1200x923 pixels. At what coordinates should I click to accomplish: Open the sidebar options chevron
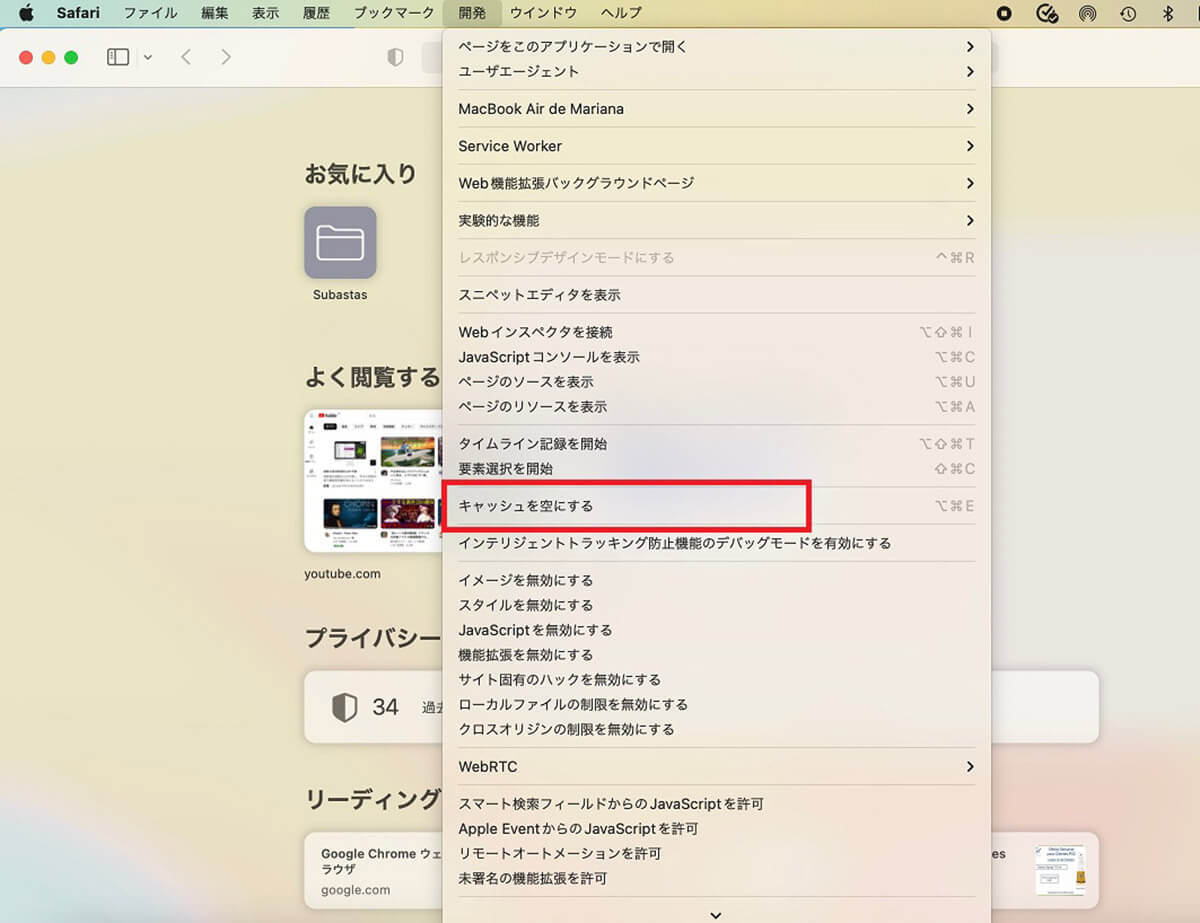[x=148, y=57]
